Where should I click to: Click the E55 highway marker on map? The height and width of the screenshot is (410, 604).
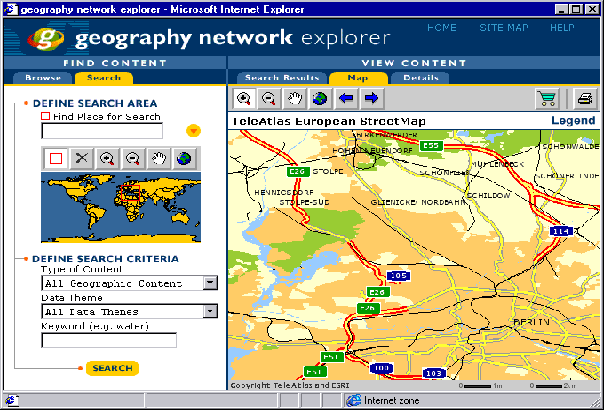point(431,146)
